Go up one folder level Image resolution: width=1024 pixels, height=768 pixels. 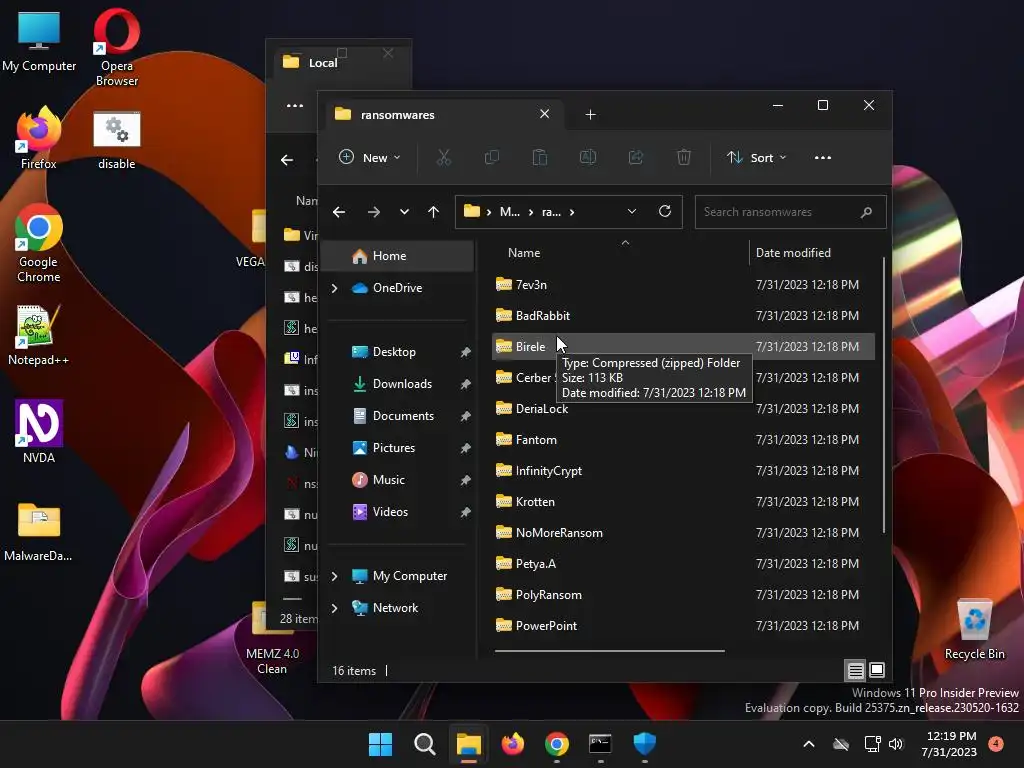[434, 212]
